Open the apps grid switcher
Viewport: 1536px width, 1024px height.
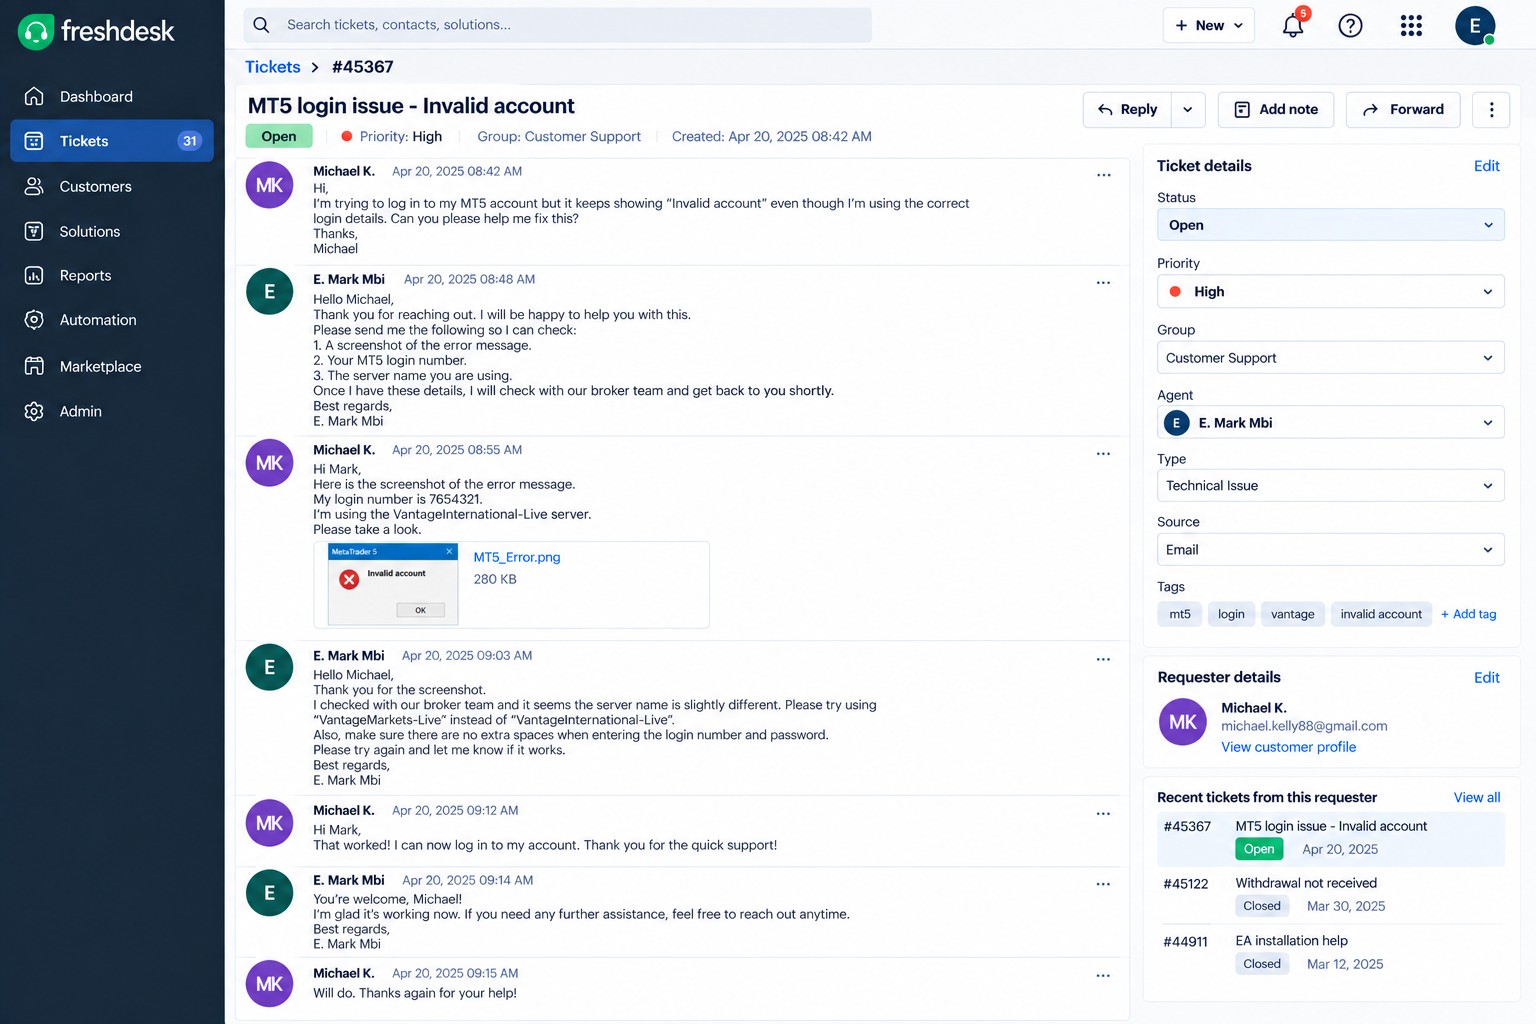point(1411,25)
